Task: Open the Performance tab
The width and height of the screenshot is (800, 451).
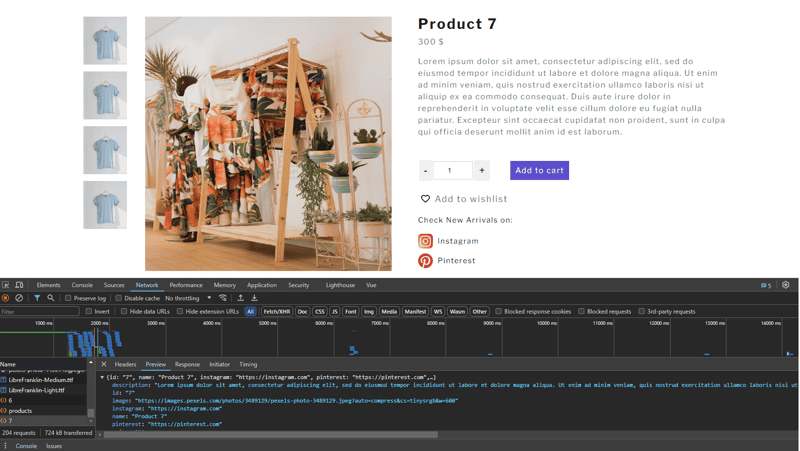Action: point(186,285)
